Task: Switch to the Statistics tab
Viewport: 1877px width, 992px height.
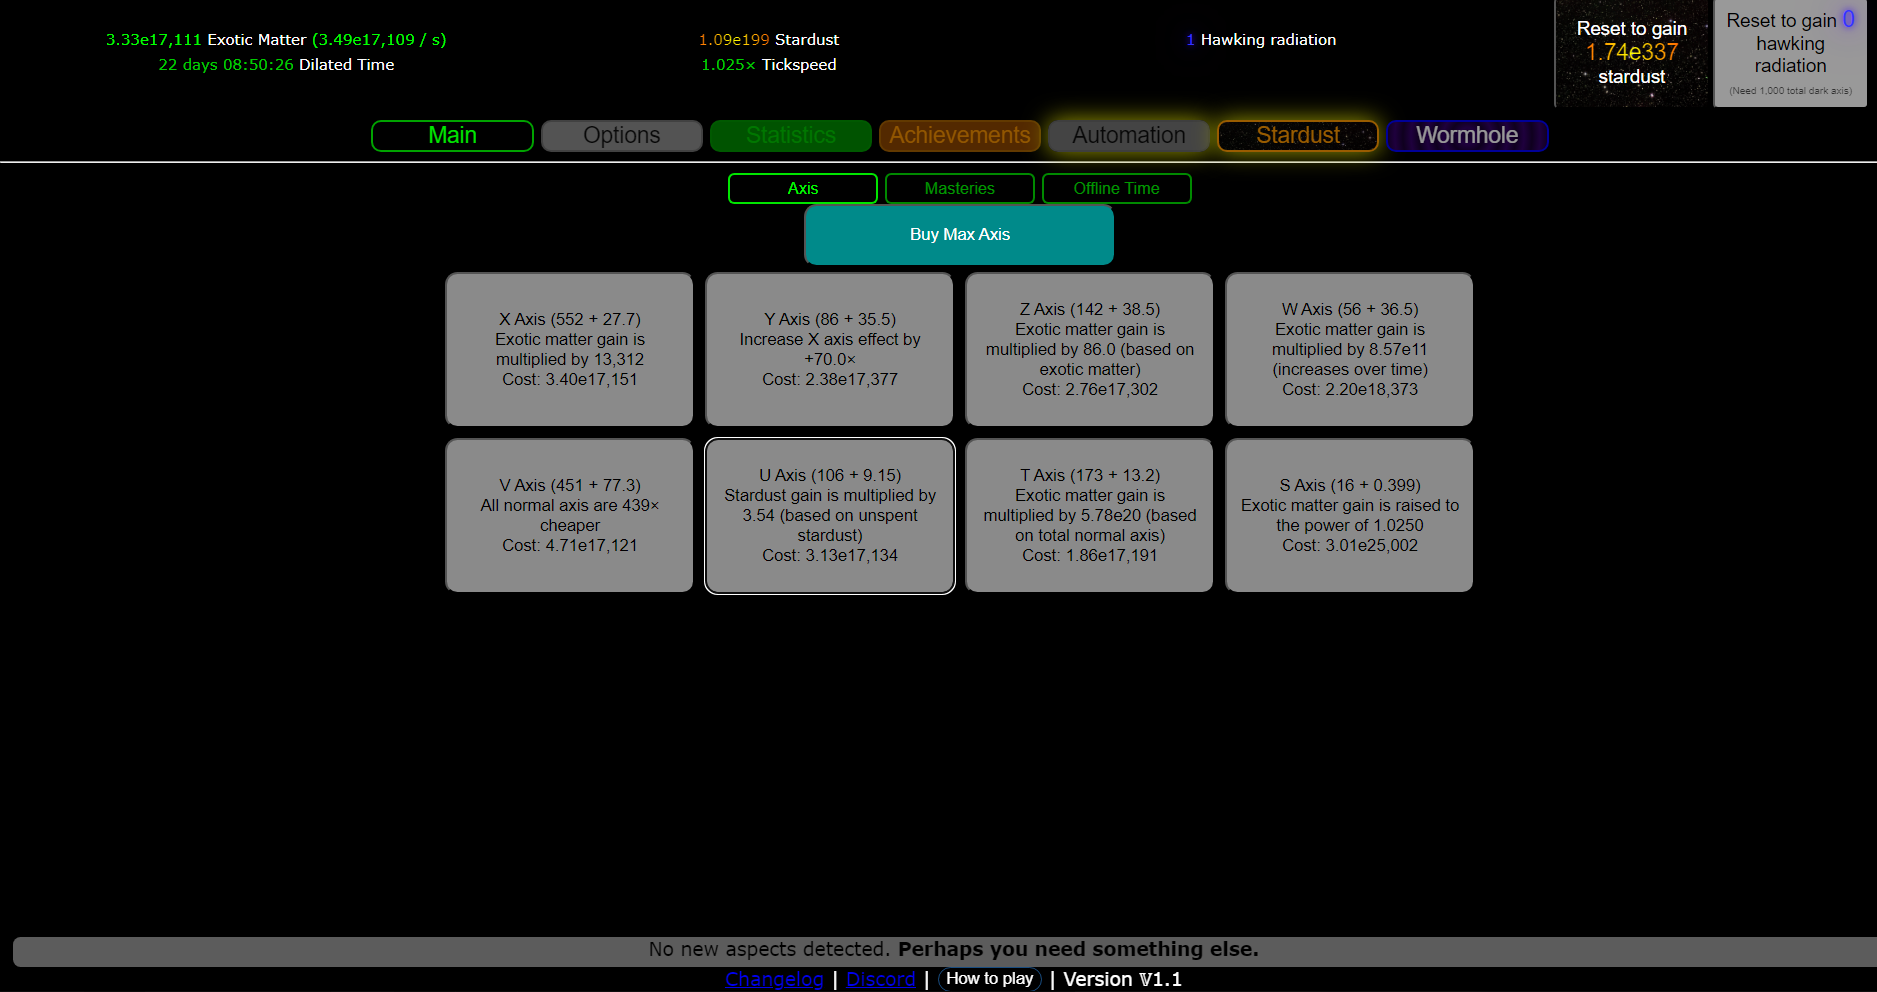Action: 790,136
